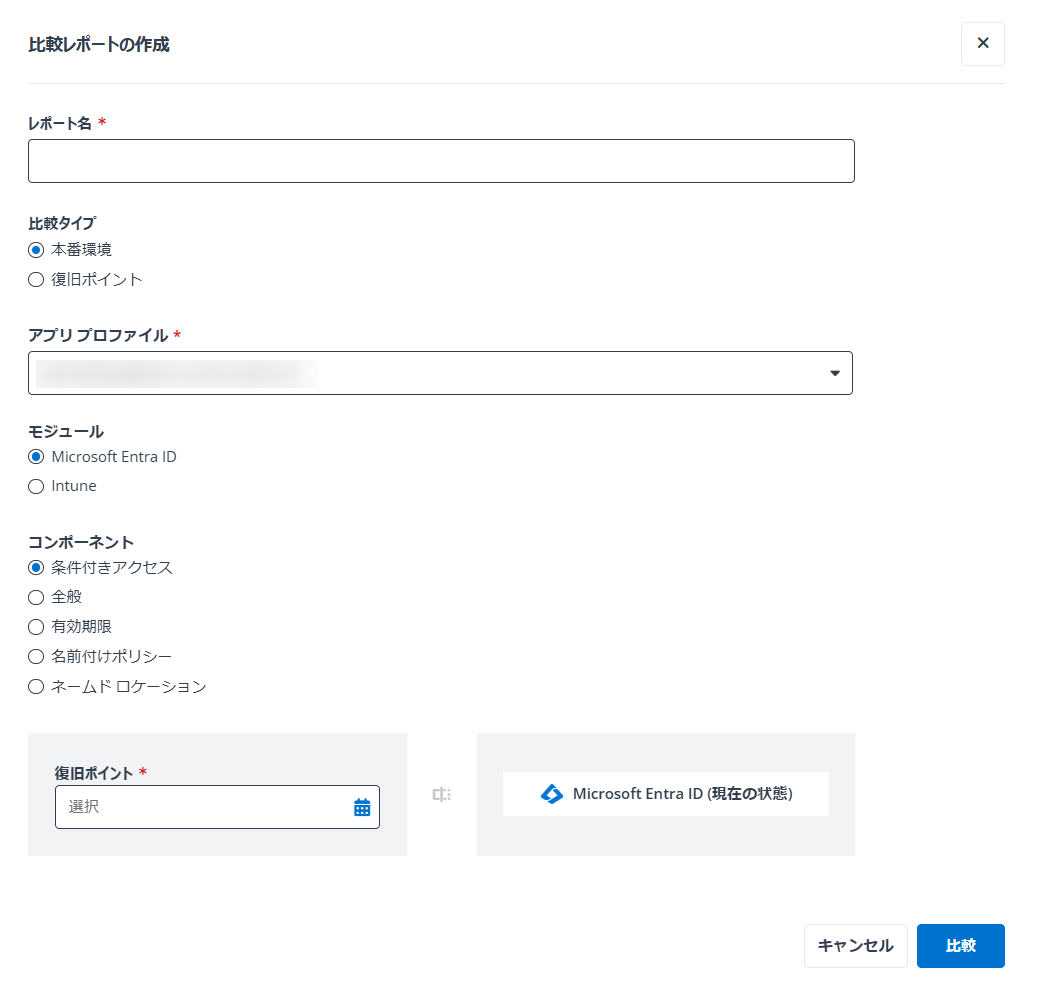
Task: Select 復旧ポイント comparison type radio
Action: click(x=36, y=279)
